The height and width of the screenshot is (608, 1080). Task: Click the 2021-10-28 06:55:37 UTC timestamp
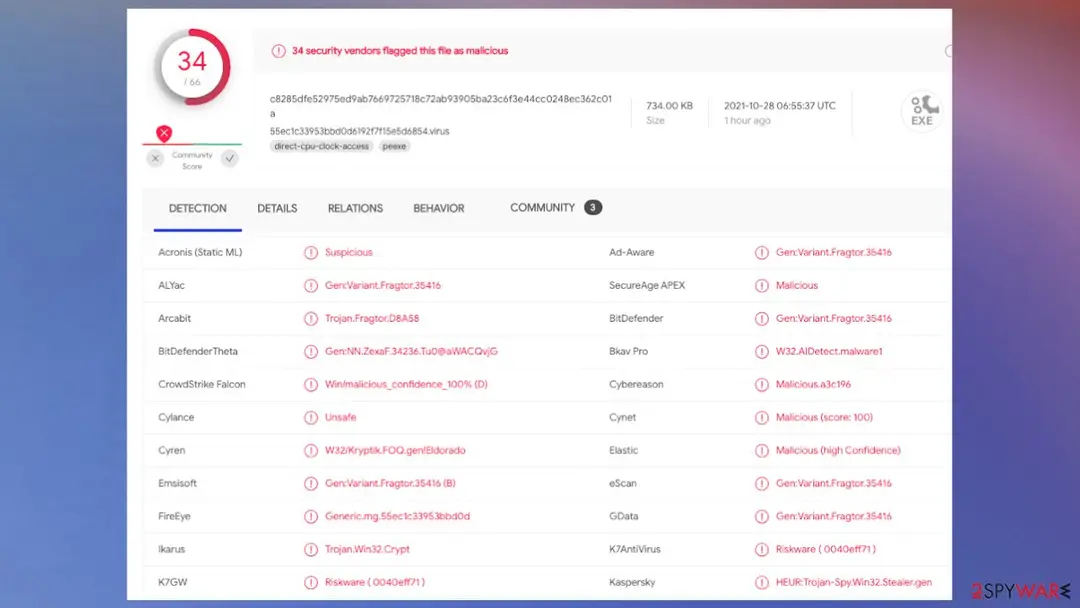pyautogui.click(x=780, y=105)
